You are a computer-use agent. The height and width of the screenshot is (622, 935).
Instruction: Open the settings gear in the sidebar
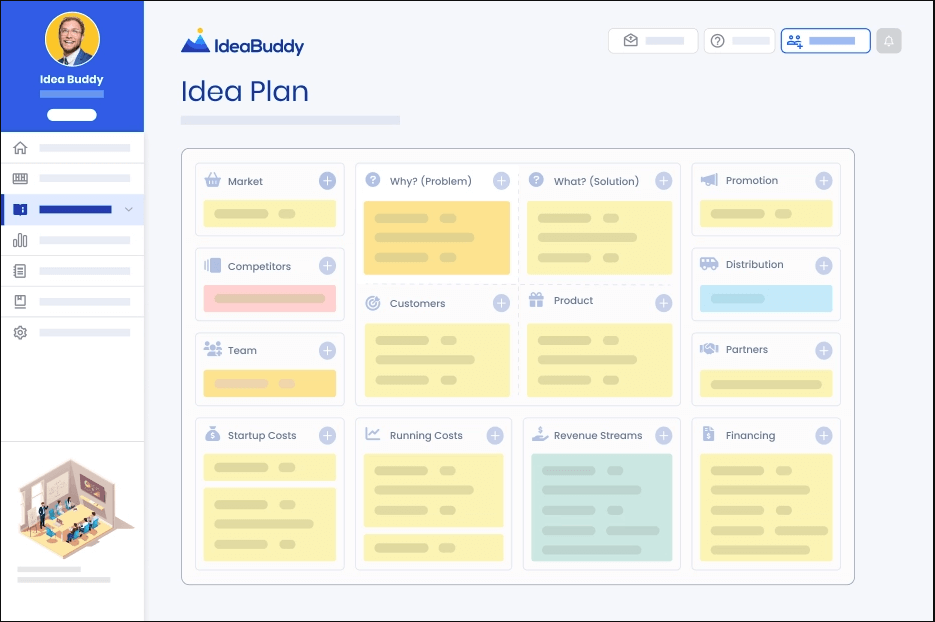pos(20,332)
